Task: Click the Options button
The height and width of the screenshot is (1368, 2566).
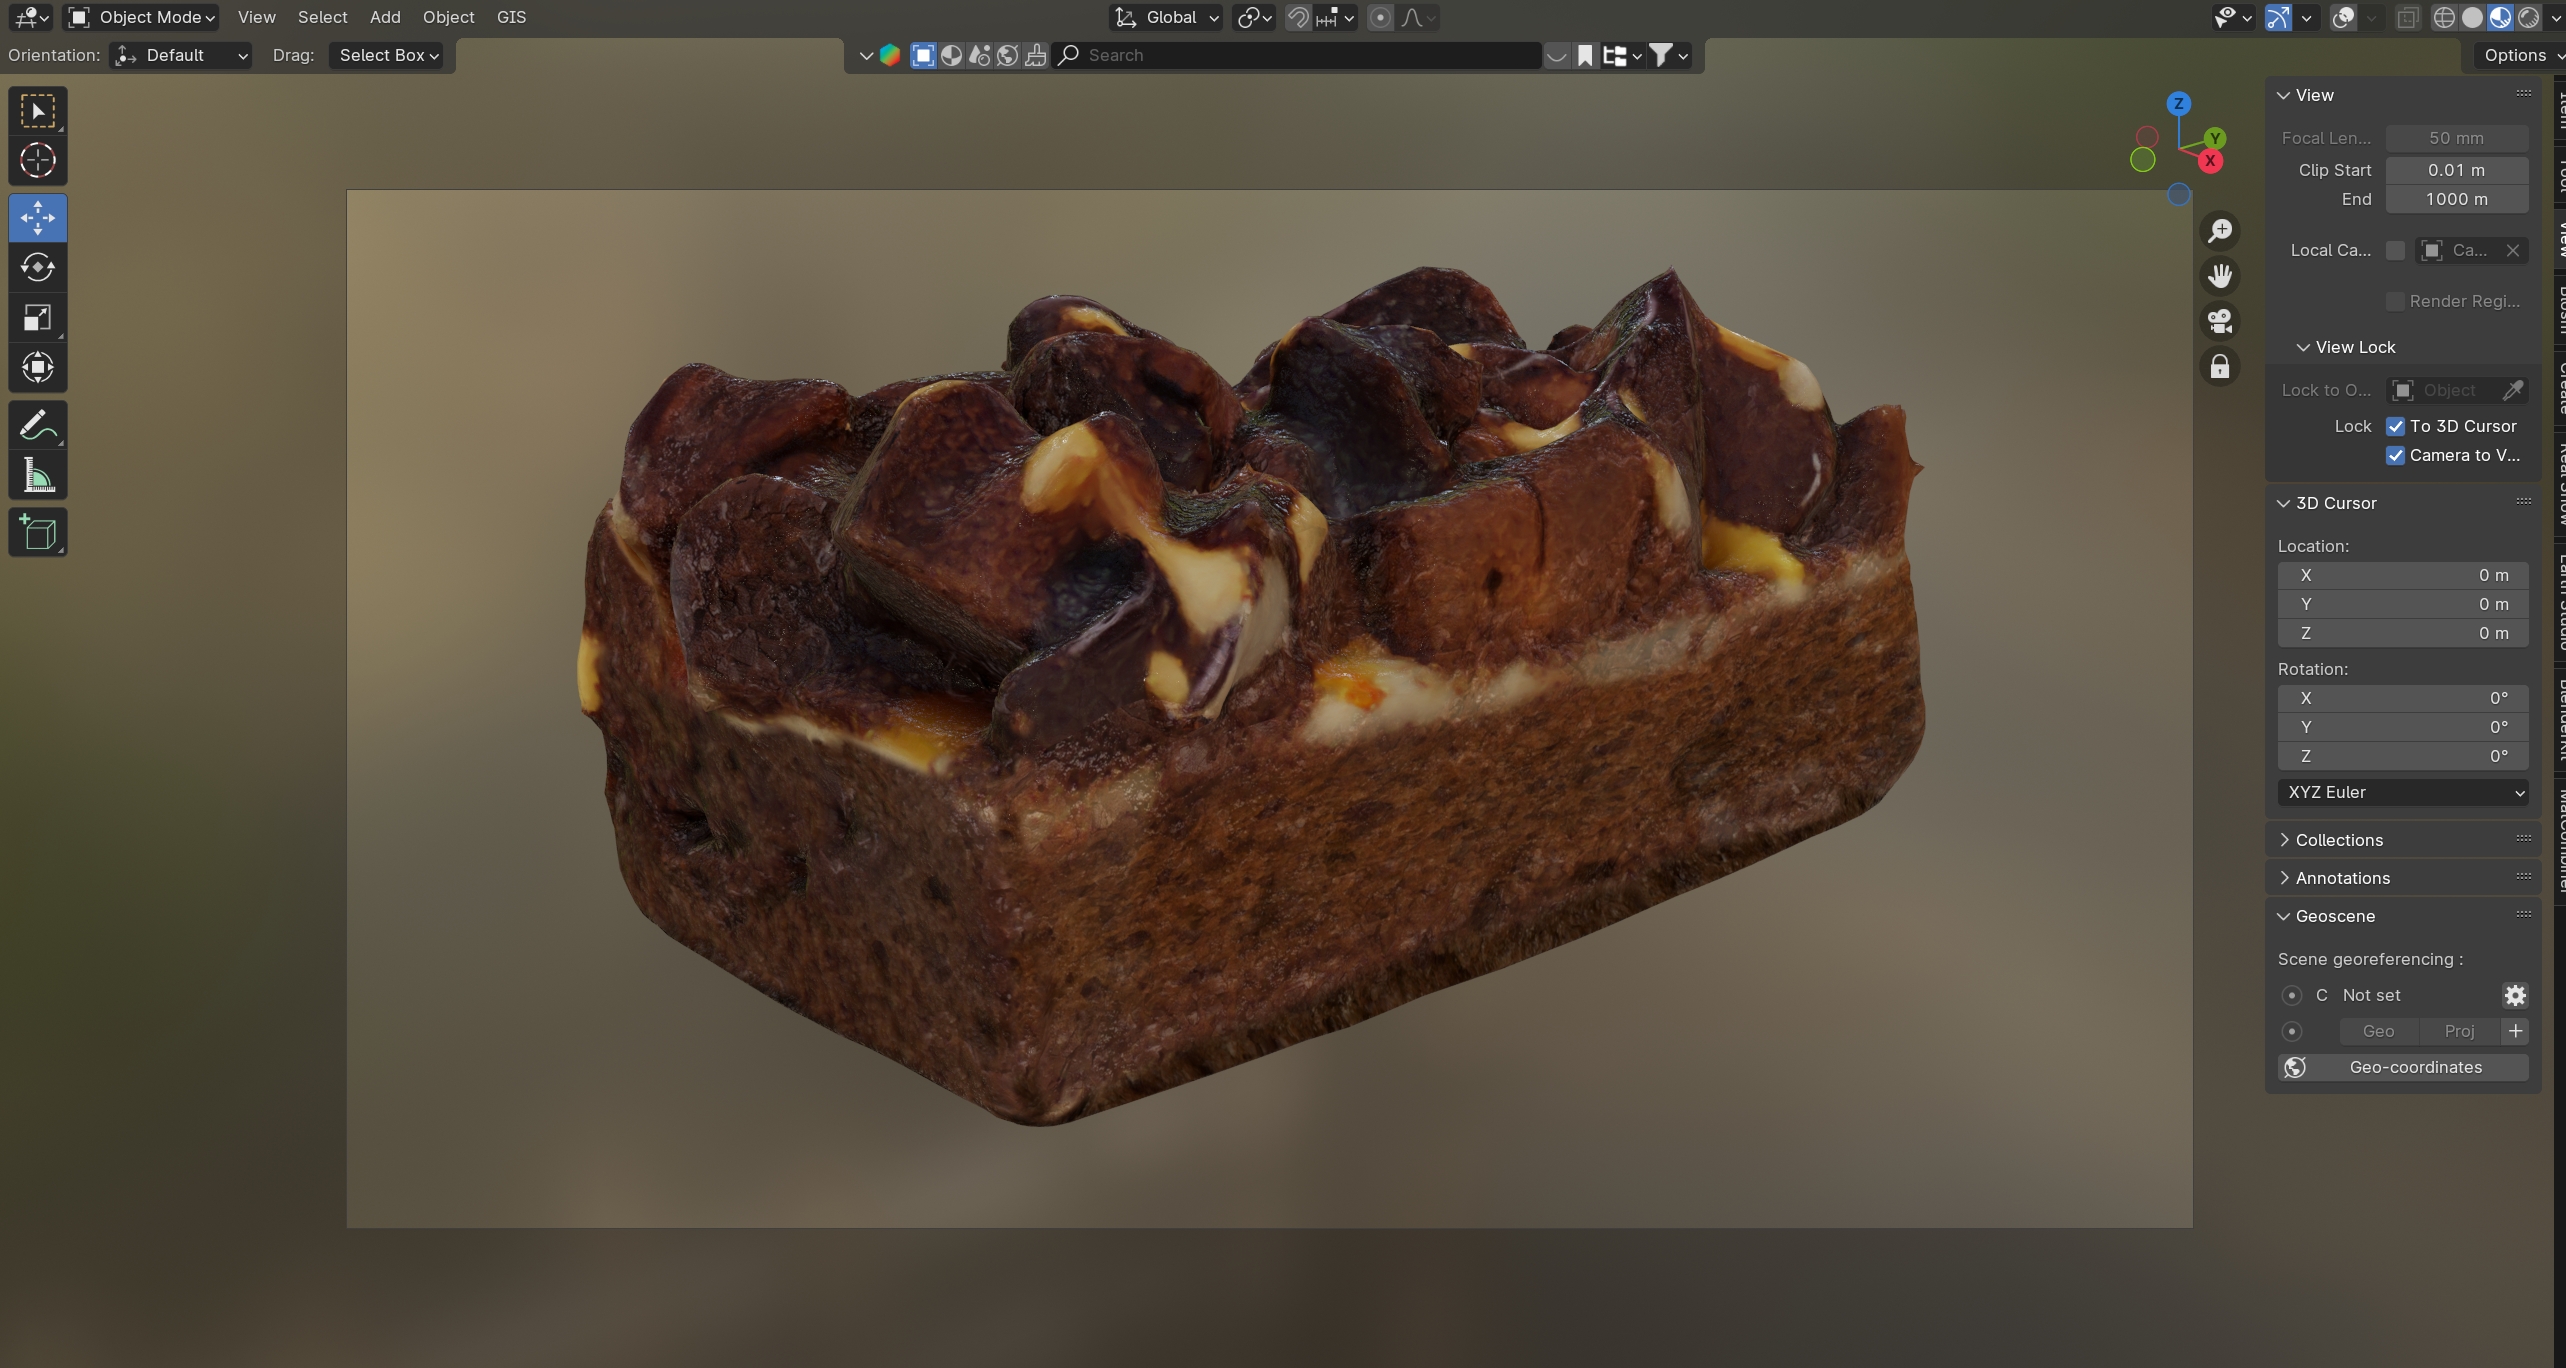Action: point(2514,55)
